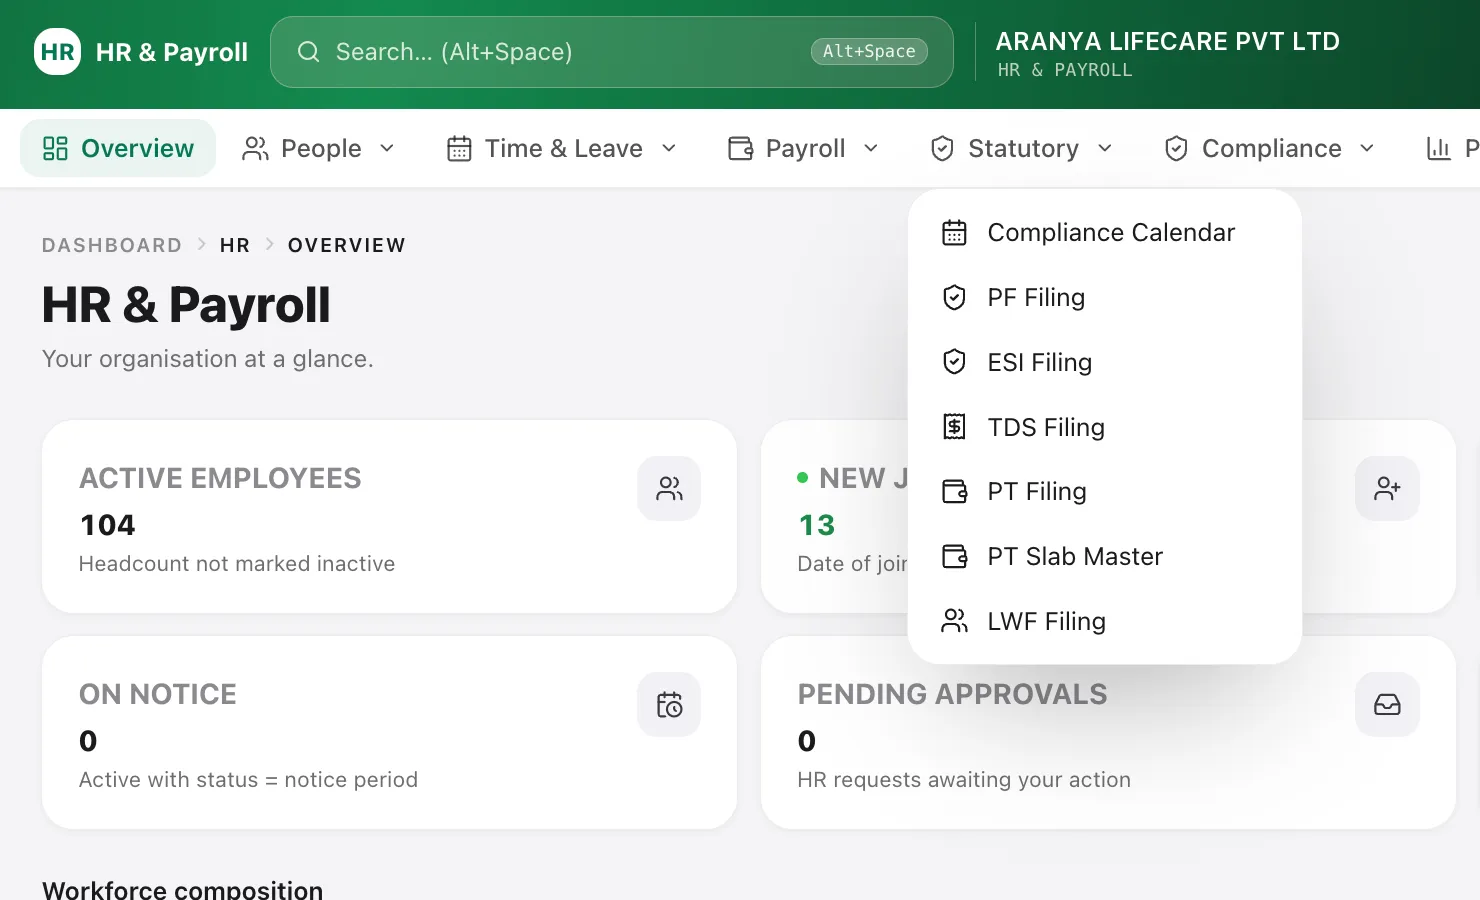Focus the Search (Alt+Space) field

(612, 52)
